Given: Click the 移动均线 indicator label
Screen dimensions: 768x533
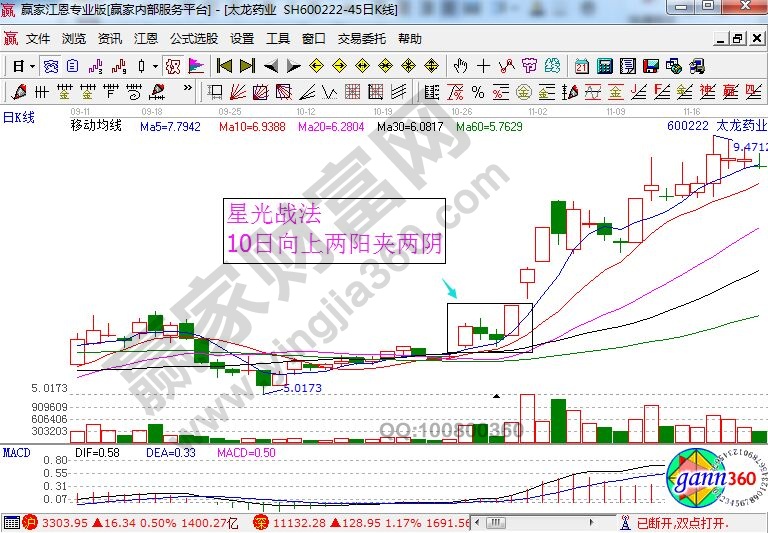Looking at the screenshot, I should click(x=95, y=126).
